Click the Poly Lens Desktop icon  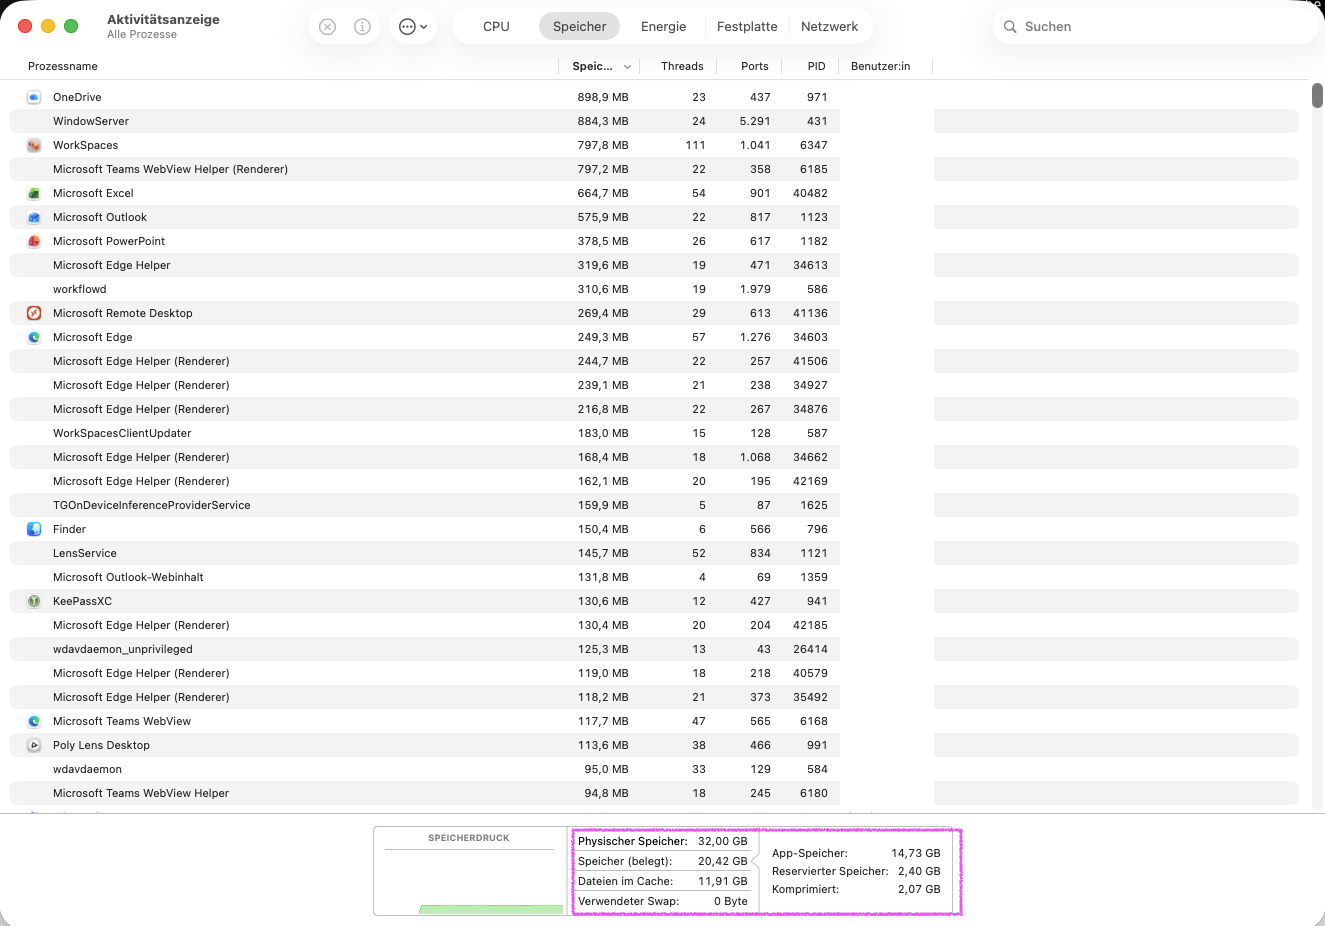[34, 745]
